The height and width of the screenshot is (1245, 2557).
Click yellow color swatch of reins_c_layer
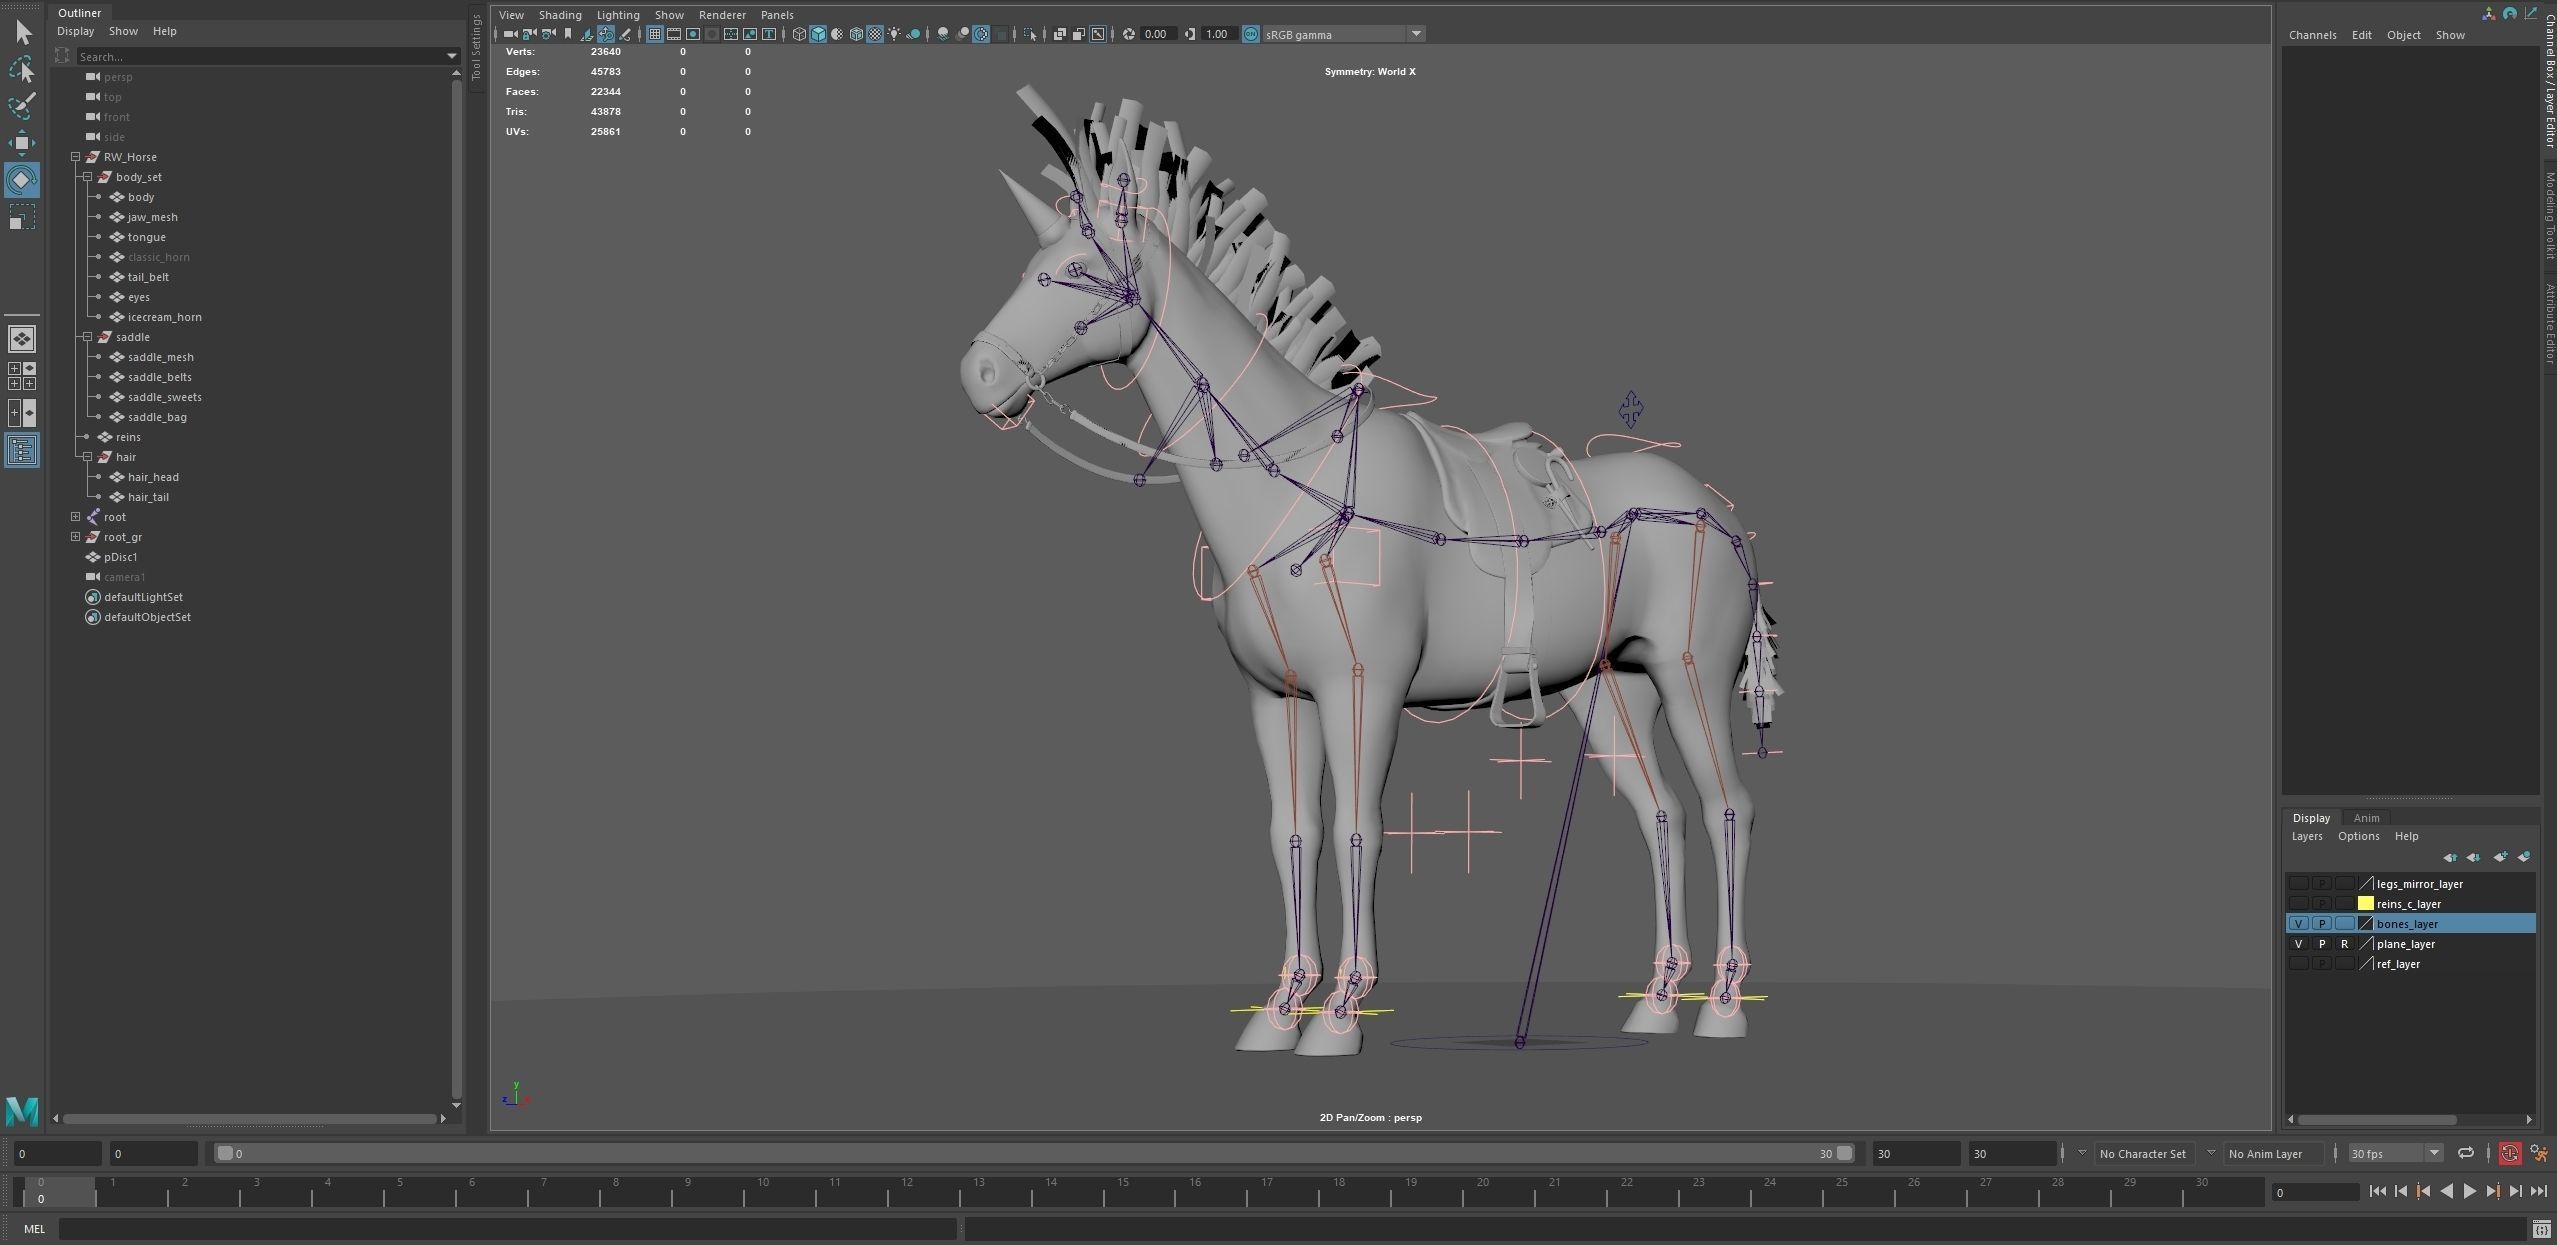click(2366, 904)
